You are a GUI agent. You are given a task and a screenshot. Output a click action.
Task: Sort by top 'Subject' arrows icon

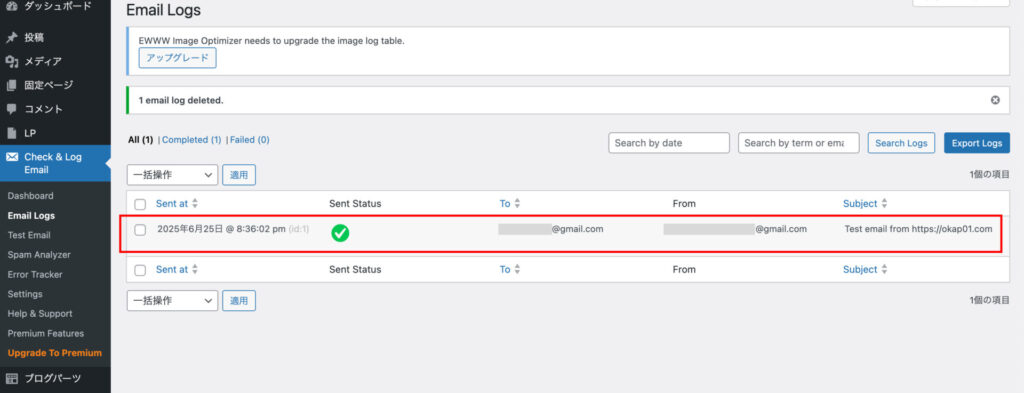pyautogui.click(x=884, y=204)
